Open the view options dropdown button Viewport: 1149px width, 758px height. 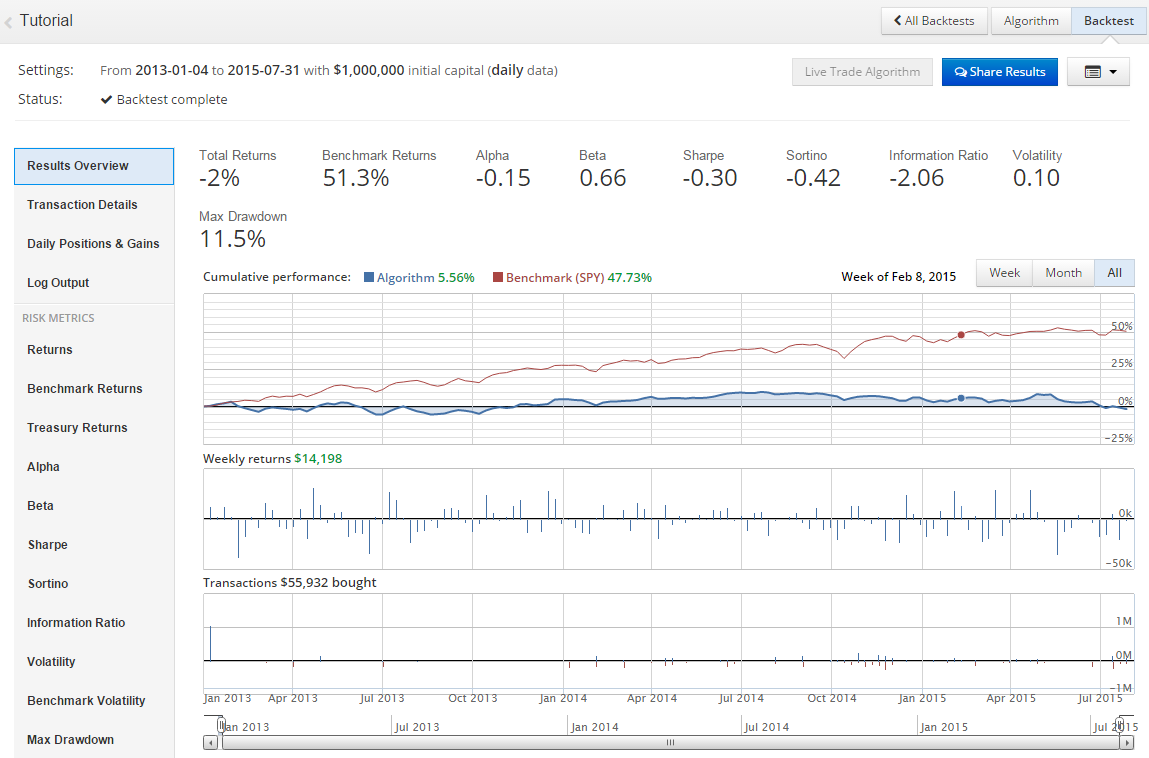[x=1098, y=72]
